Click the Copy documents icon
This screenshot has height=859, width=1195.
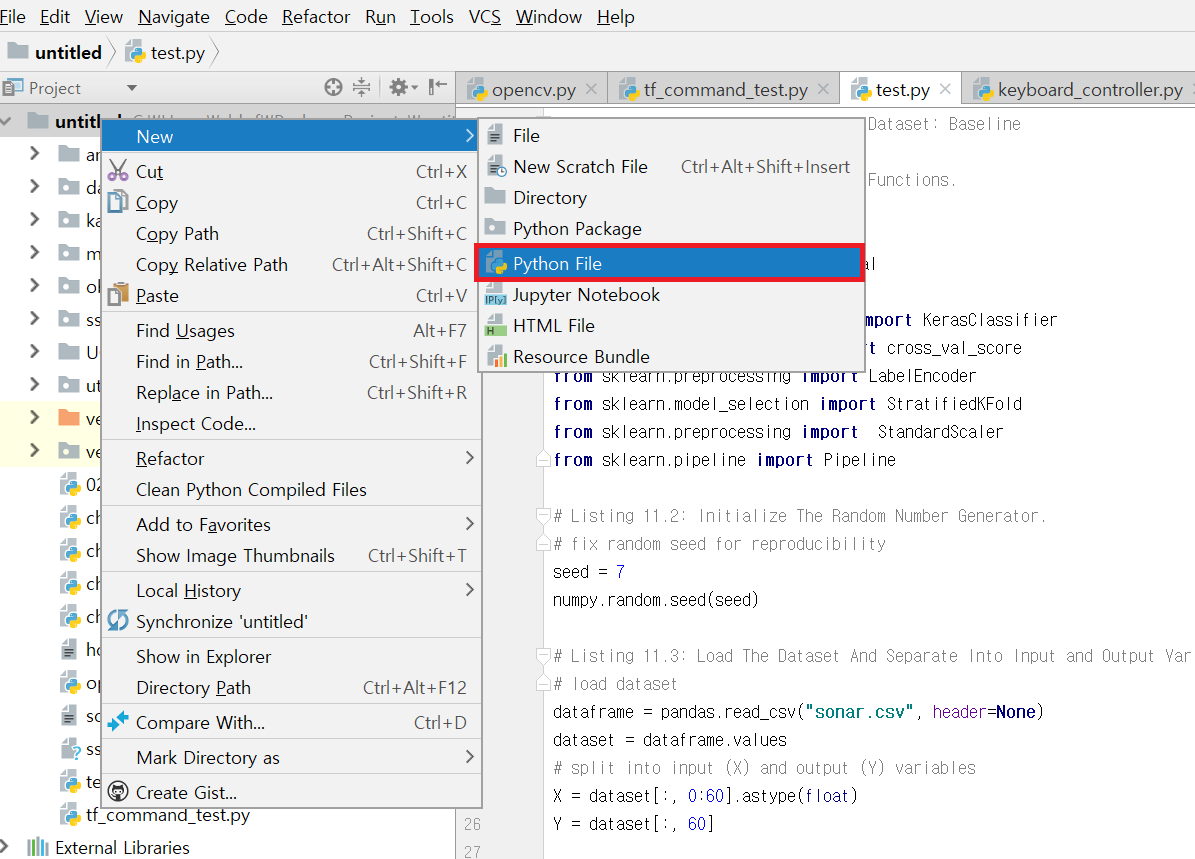(x=118, y=202)
